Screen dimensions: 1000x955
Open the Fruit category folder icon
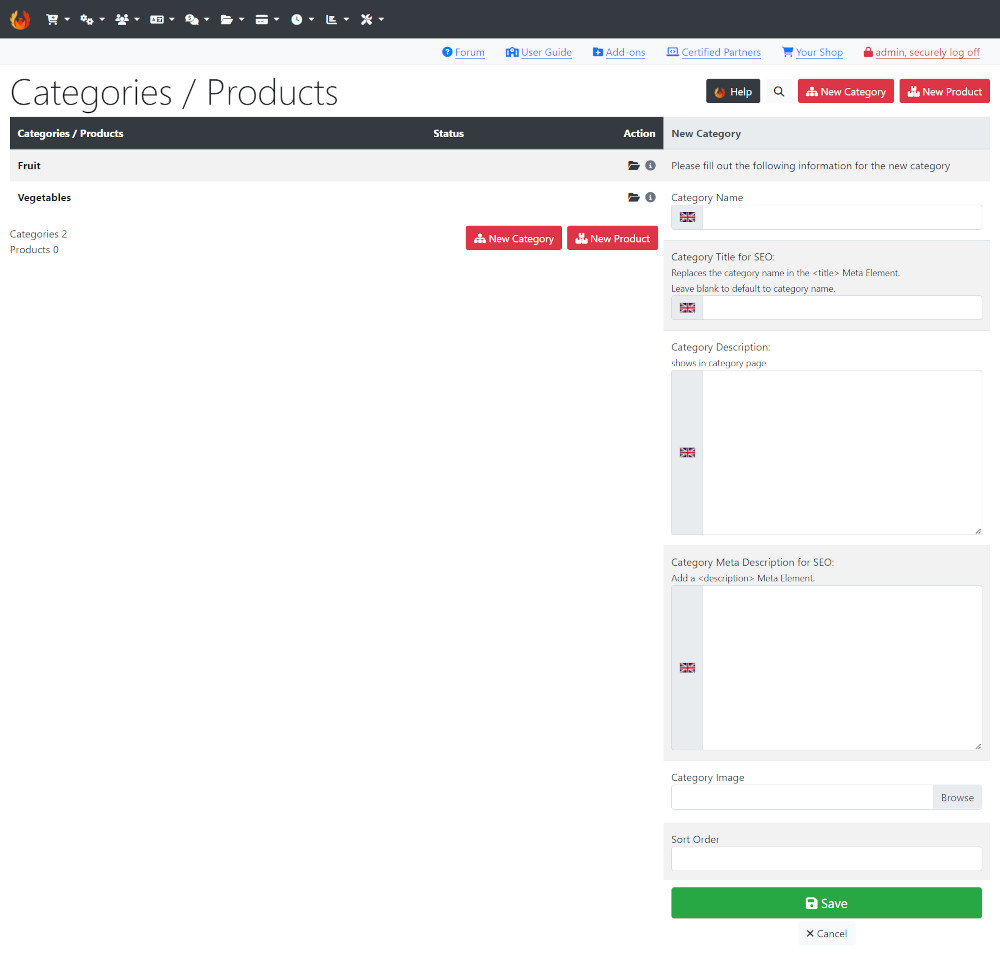tap(633, 165)
